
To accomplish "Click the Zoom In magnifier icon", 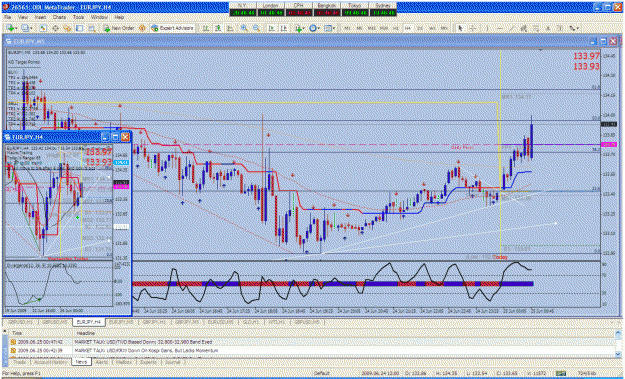I will [x=244, y=28].
